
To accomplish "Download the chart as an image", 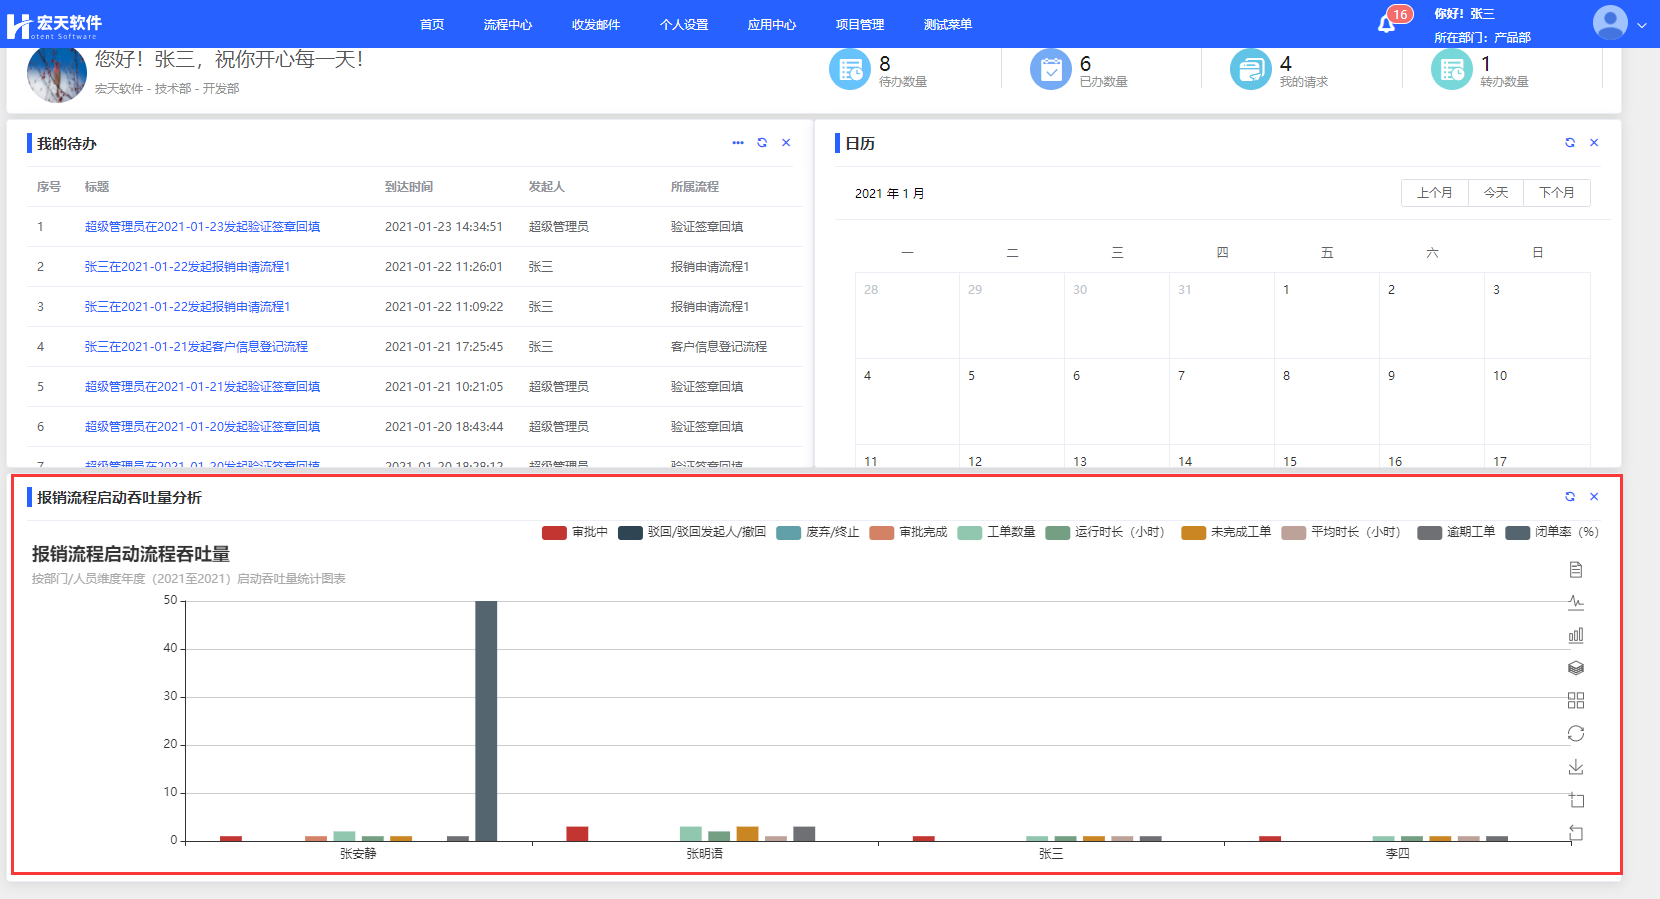I will coord(1576,767).
